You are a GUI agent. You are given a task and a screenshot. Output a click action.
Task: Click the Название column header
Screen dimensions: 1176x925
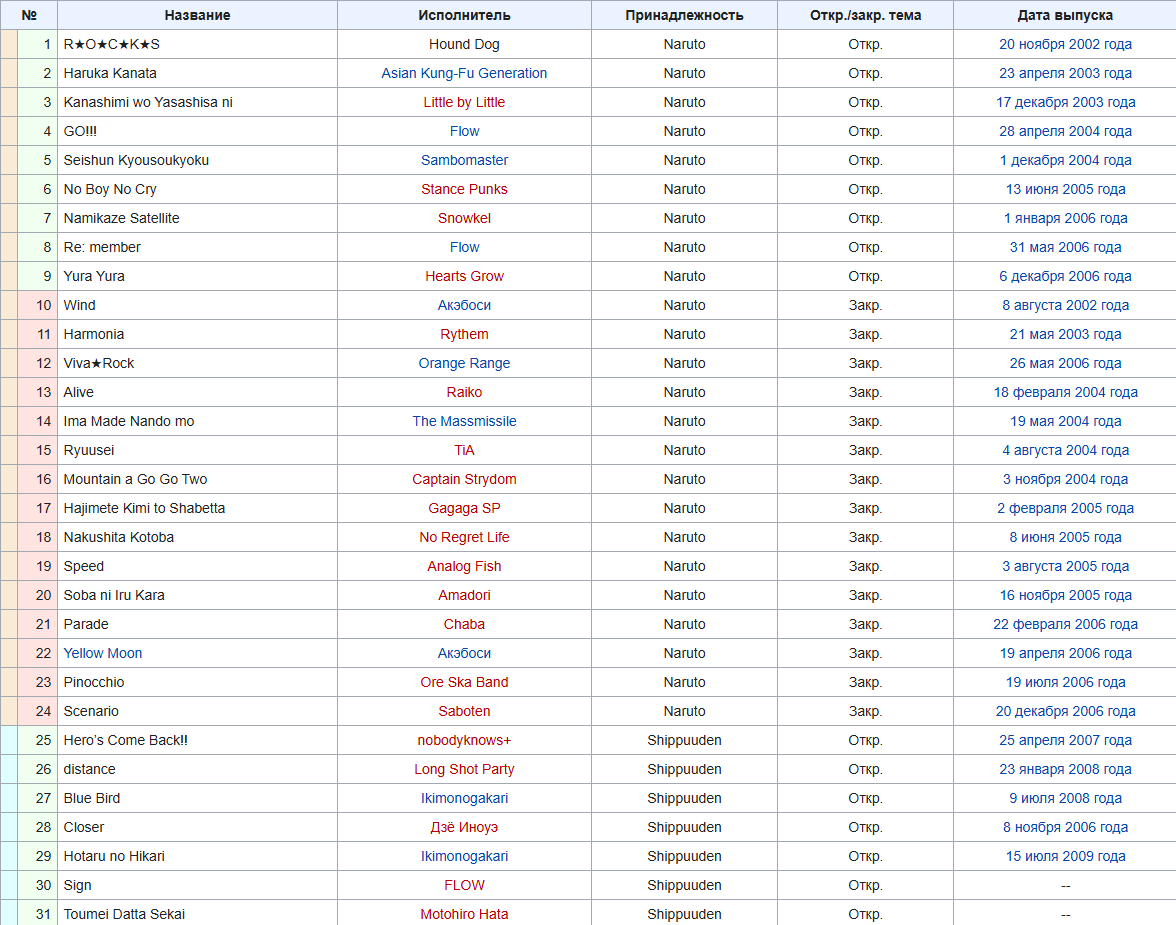(x=197, y=15)
